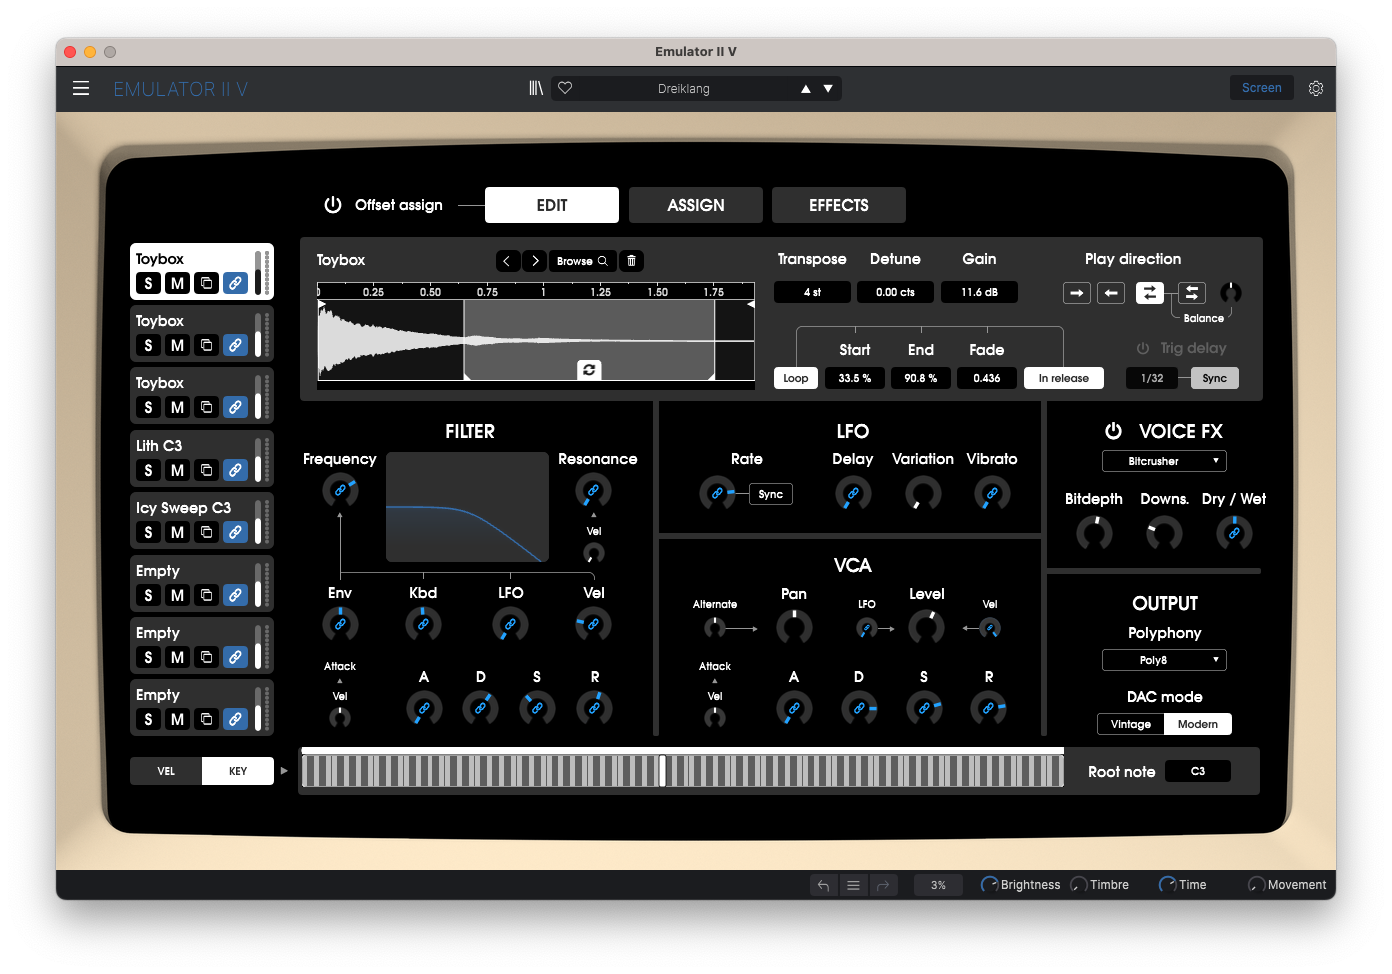Viewport: 1392px width, 974px height.
Task: Undo the last action in bottom bar
Action: (823, 885)
